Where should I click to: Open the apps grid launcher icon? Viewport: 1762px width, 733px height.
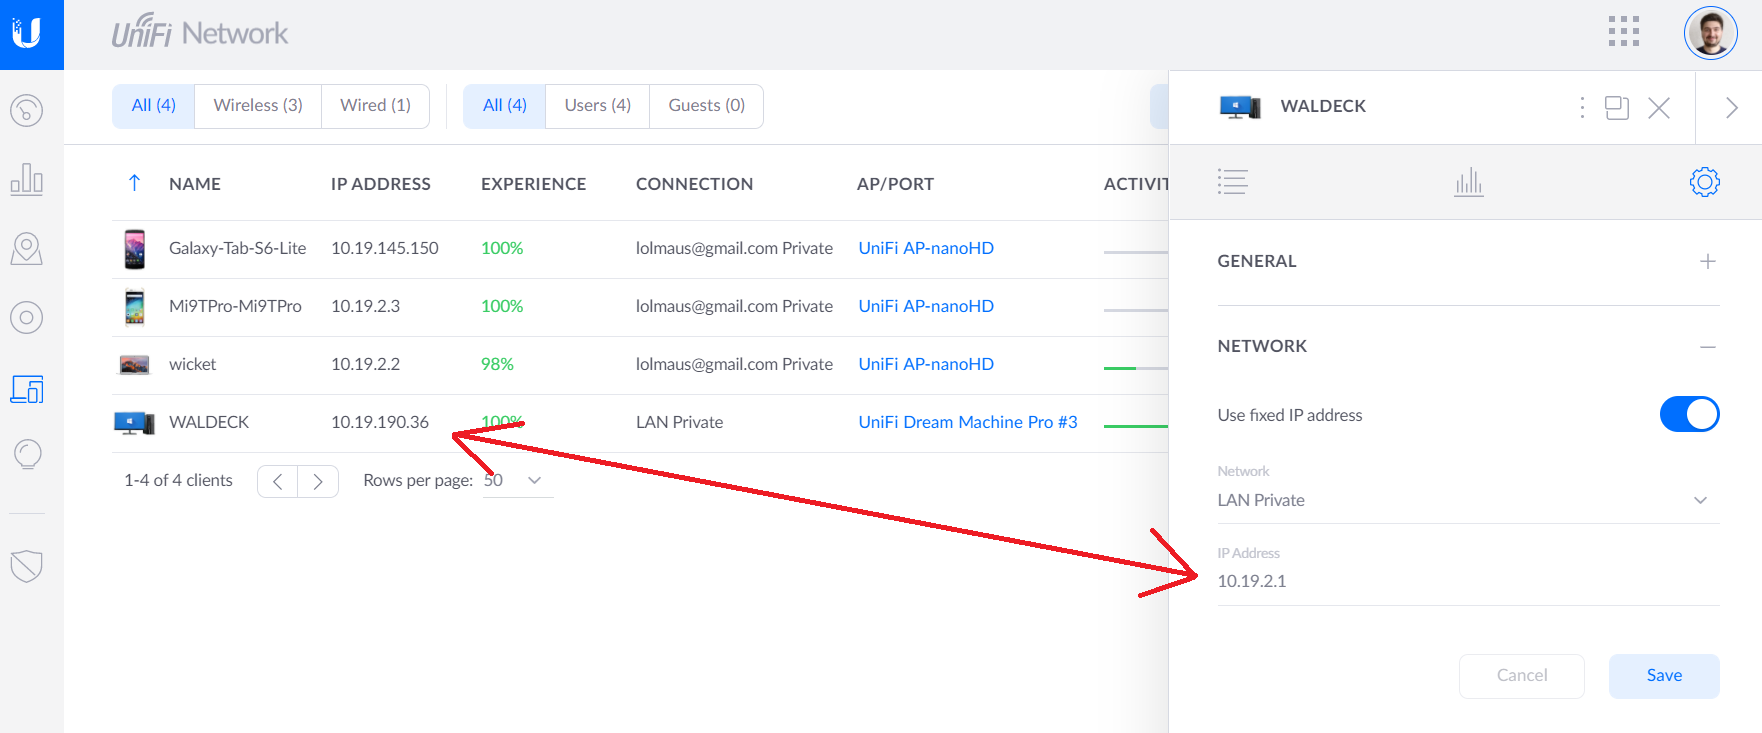click(1623, 32)
